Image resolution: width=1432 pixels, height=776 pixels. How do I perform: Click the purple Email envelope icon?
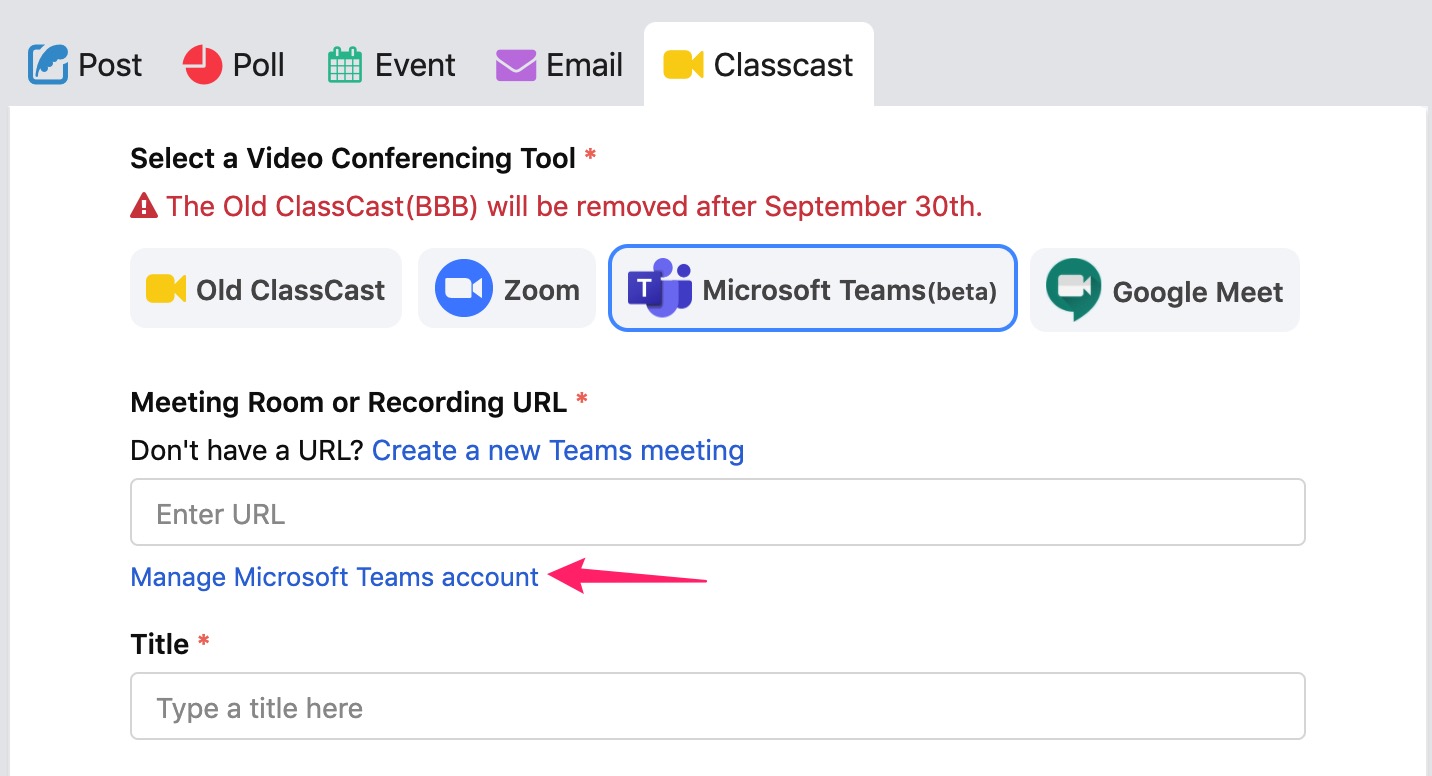click(516, 65)
